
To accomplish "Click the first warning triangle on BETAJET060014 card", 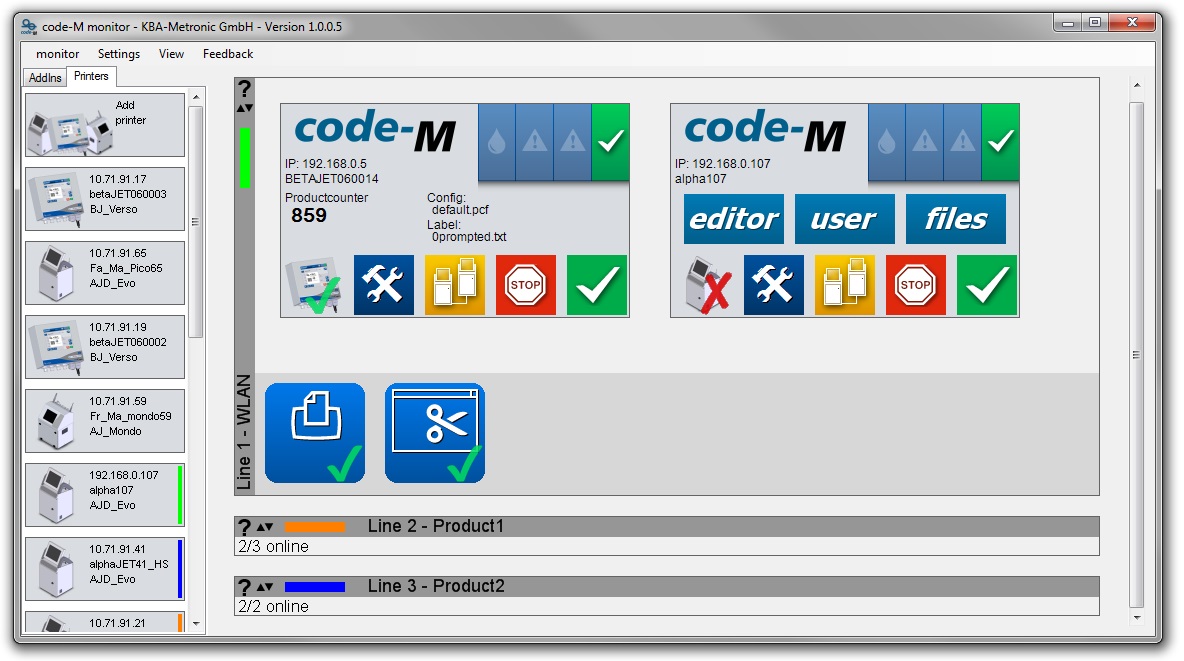I will (x=535, y=142).
